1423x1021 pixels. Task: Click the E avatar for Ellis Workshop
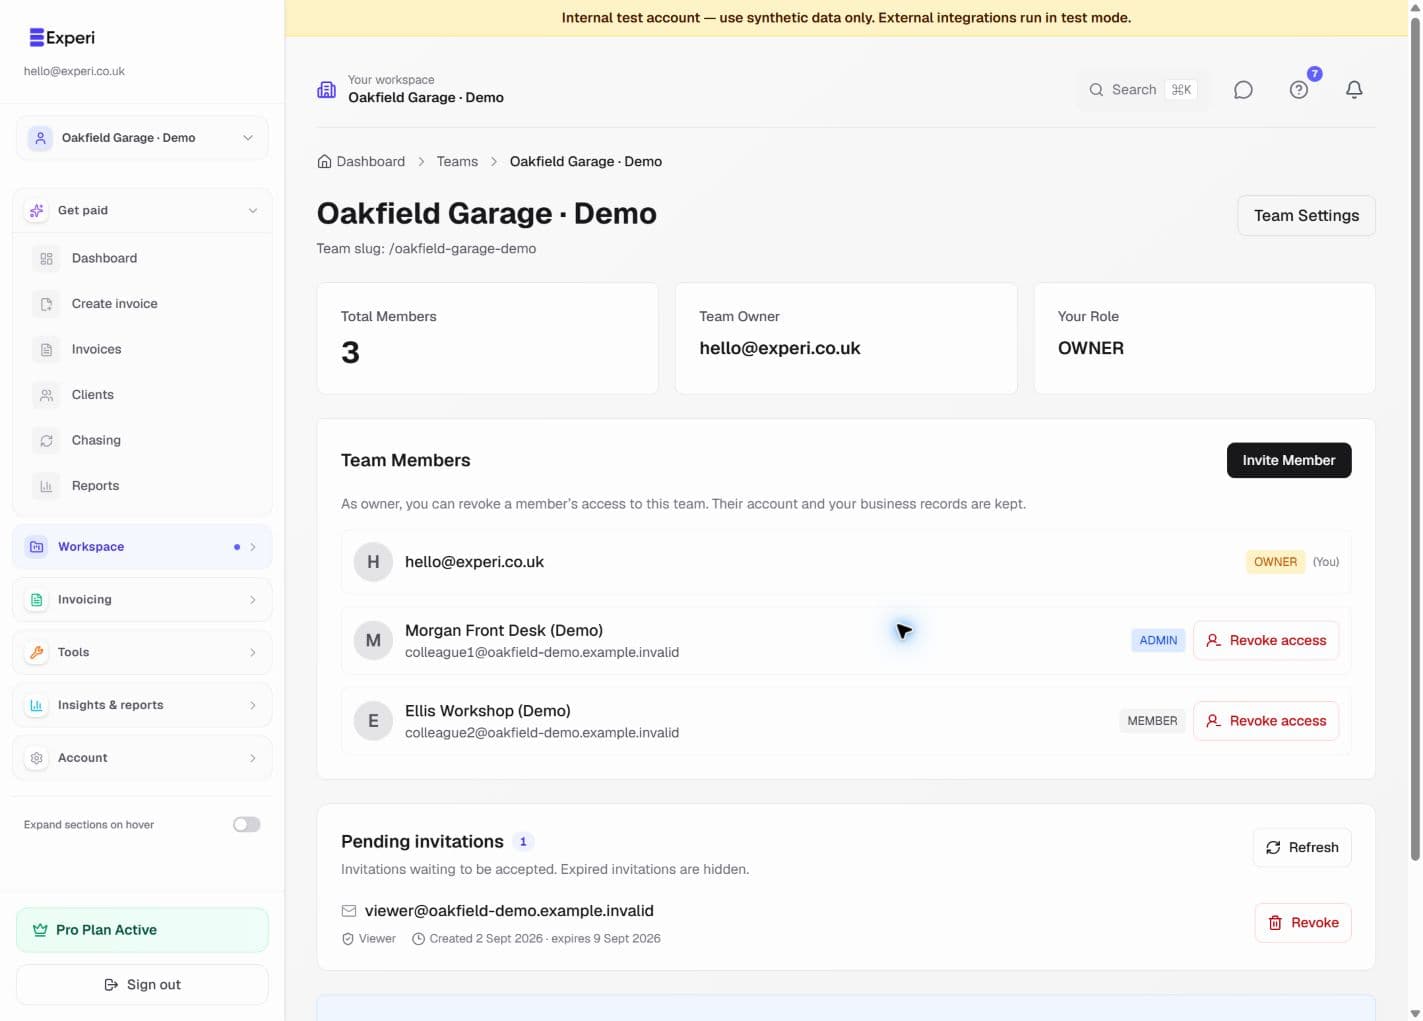(x=373, y=721)
